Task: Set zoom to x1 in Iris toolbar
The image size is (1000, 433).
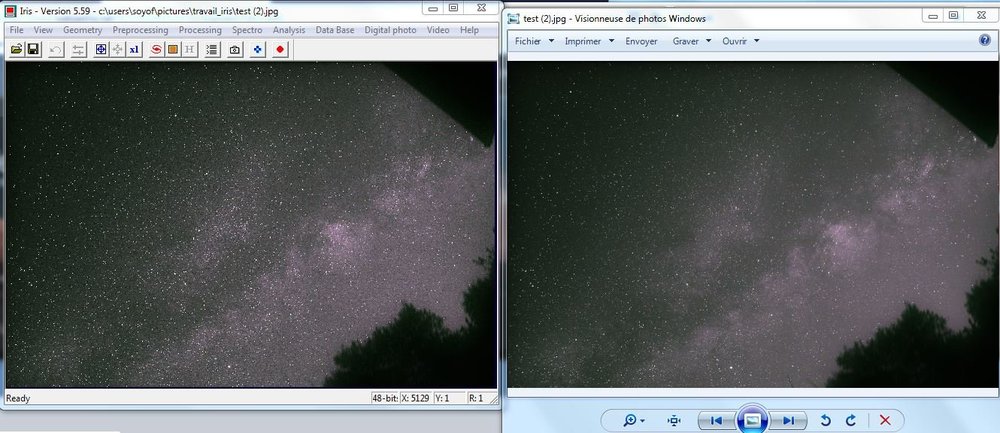Action: [x=134, y=49]
